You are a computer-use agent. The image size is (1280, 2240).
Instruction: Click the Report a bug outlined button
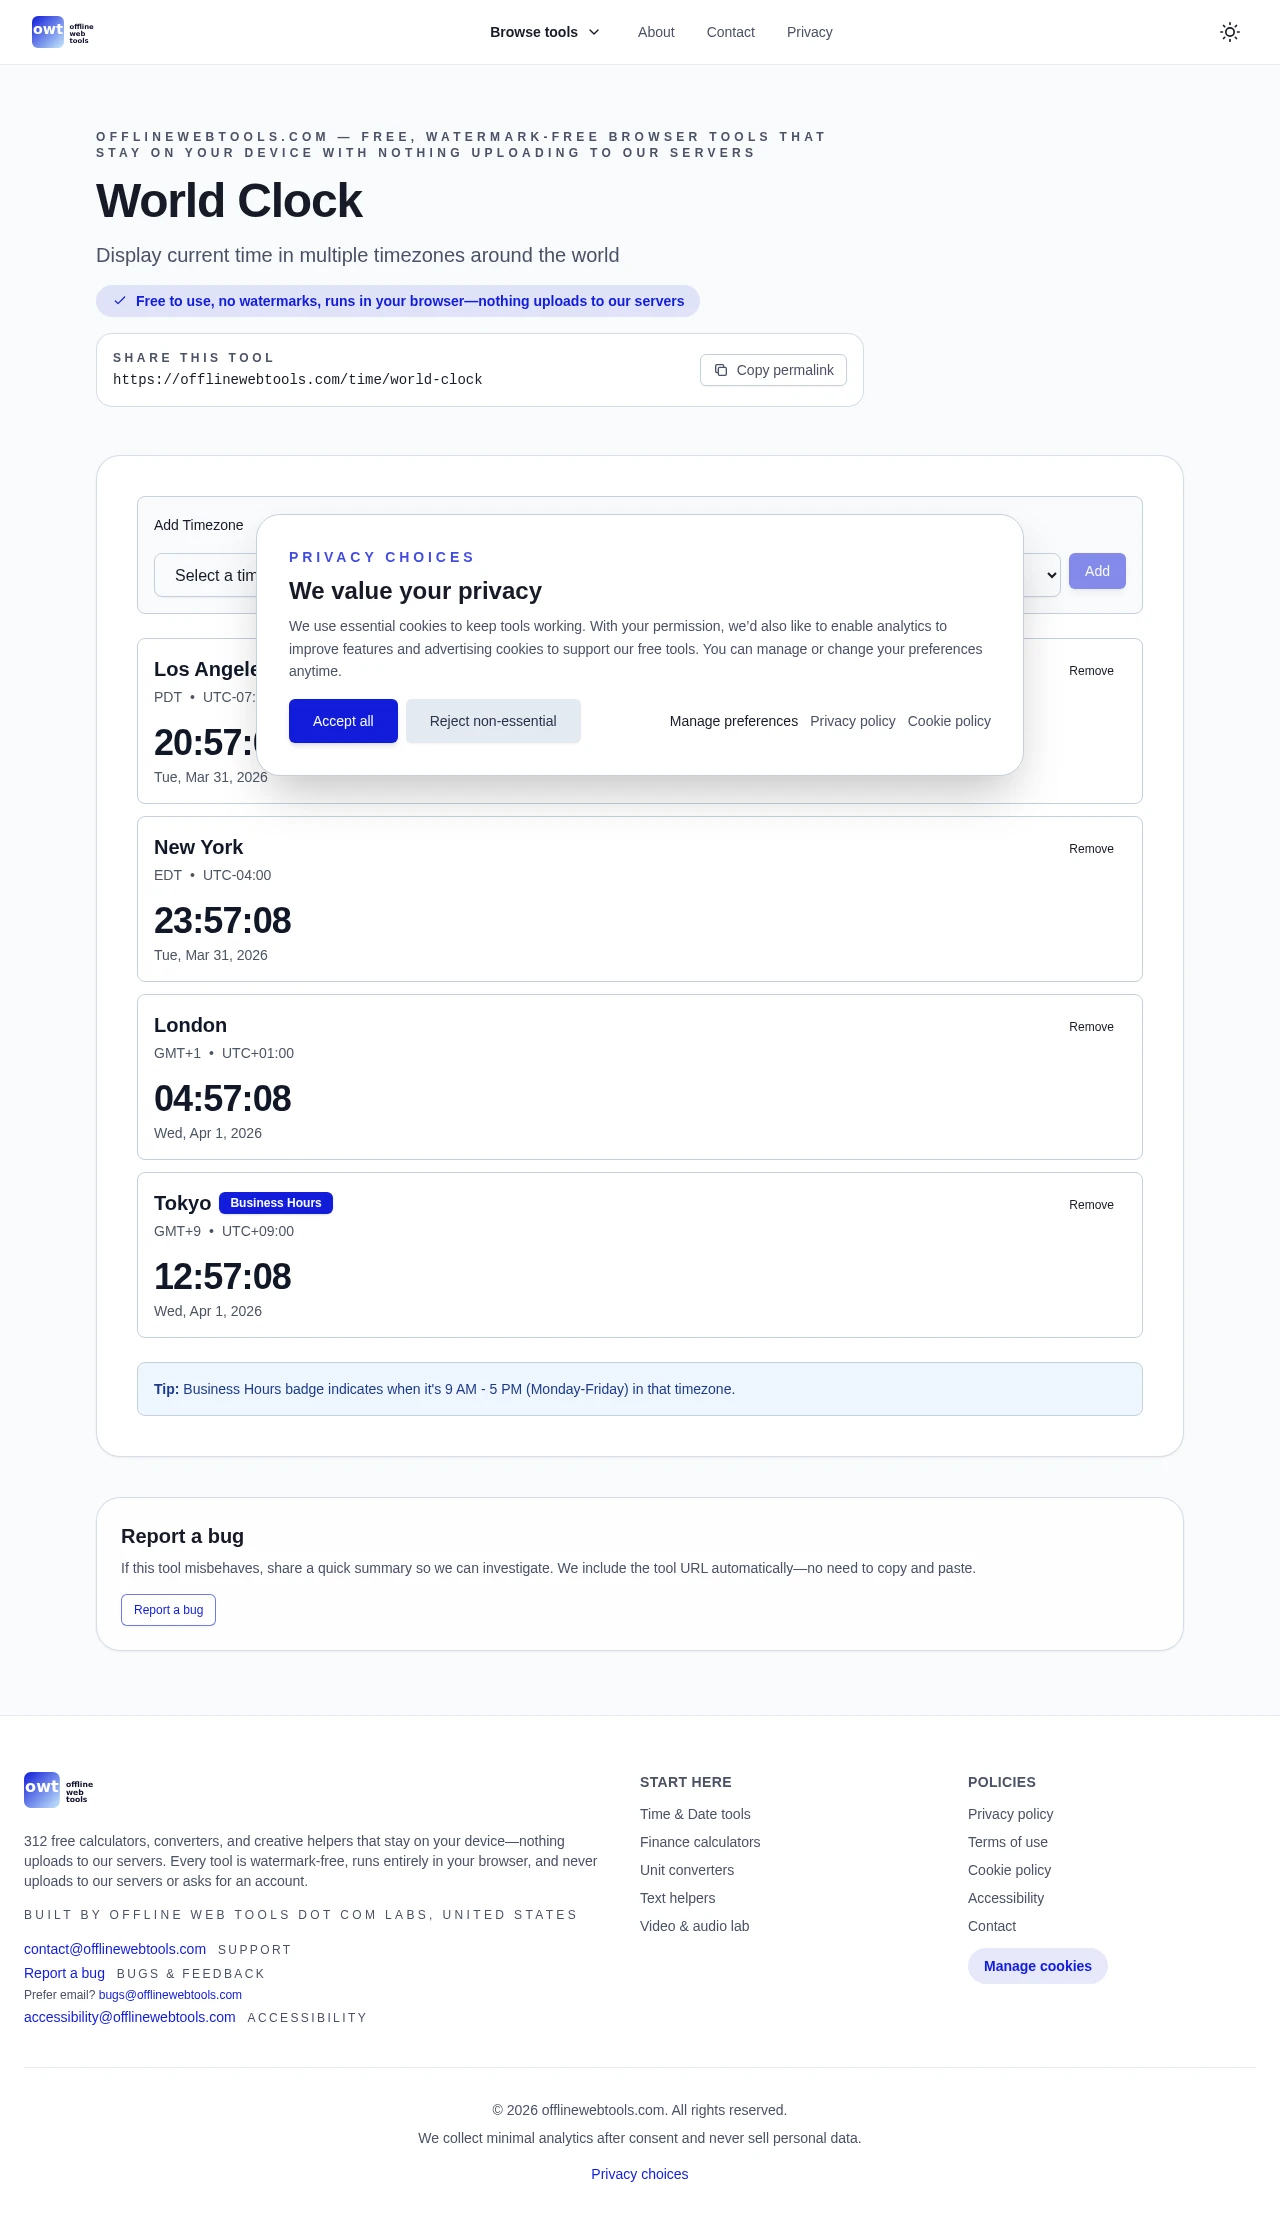(168, 1610)
